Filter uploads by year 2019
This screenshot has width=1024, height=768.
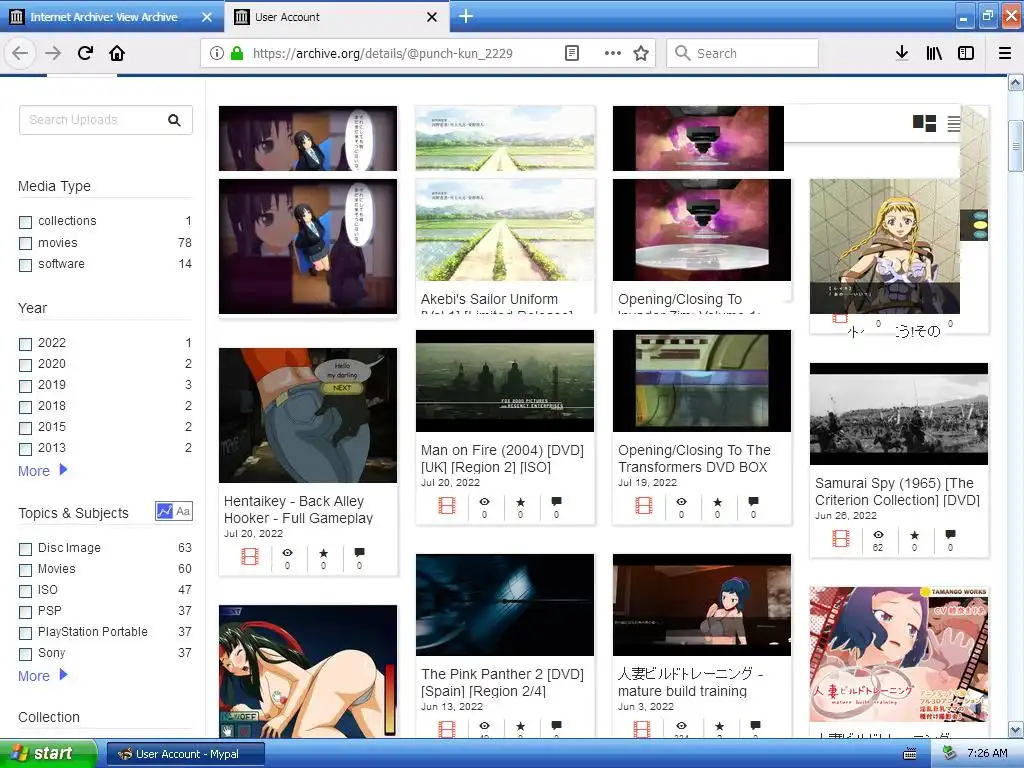pos(25,386)
